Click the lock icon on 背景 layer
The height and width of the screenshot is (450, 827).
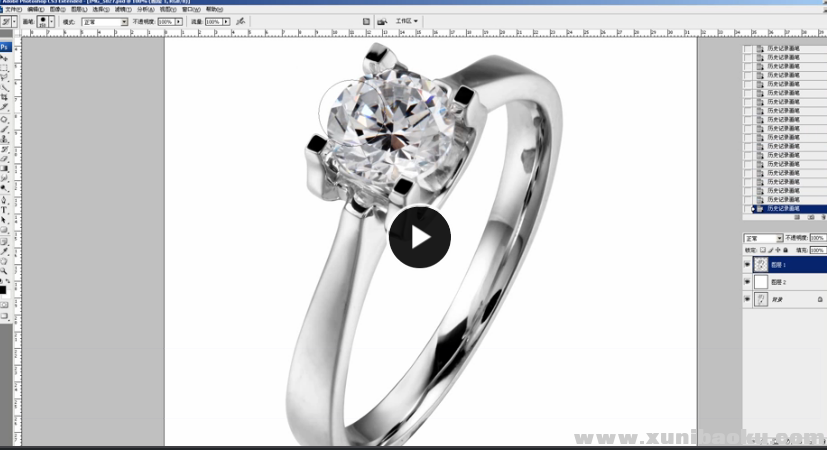(x=819, y=299)
